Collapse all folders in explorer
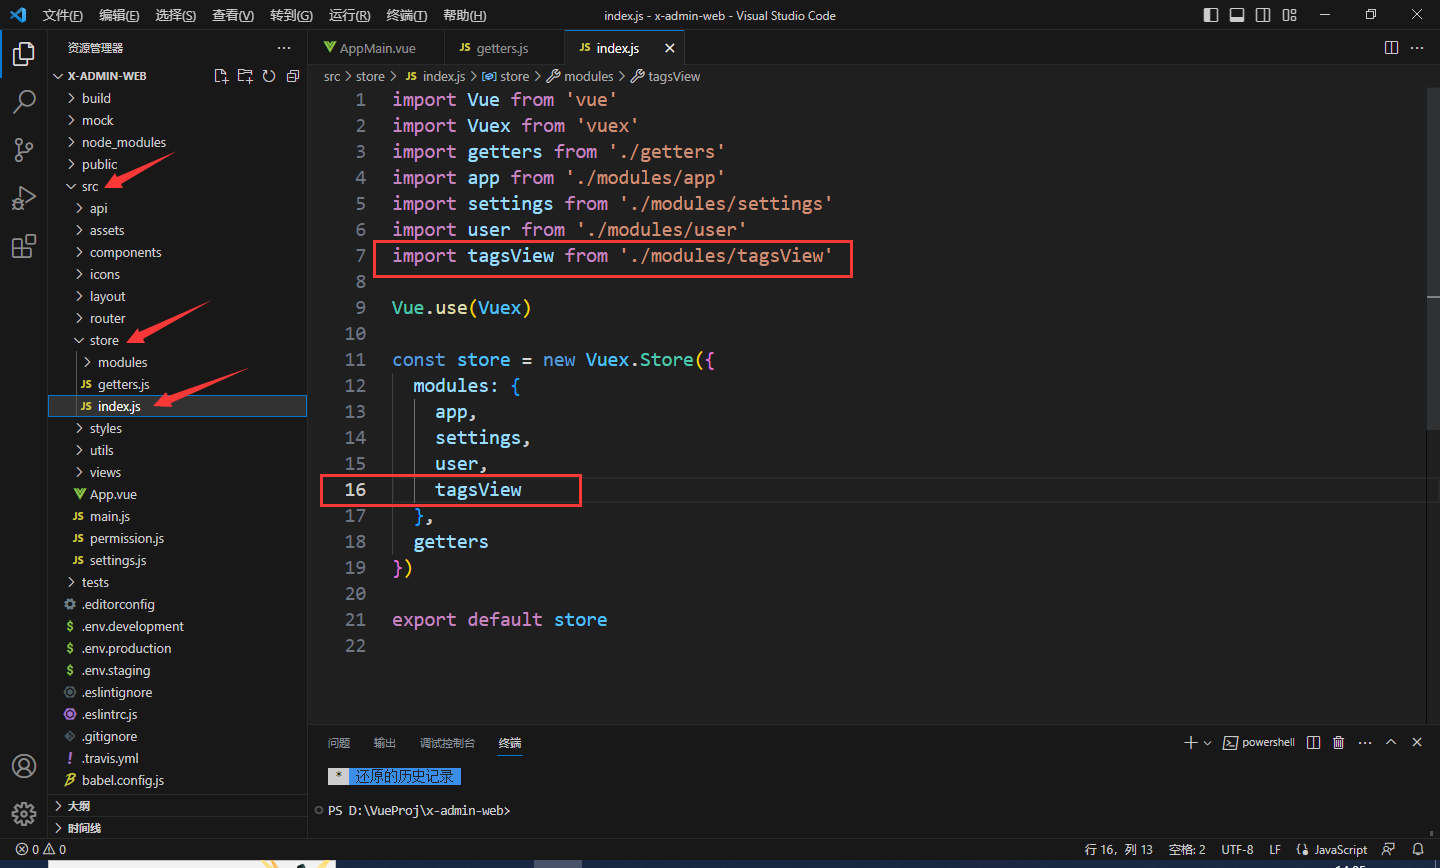The width and height of the screenshot is (1440, 868). pyautogui.click(x=293, y=76)
